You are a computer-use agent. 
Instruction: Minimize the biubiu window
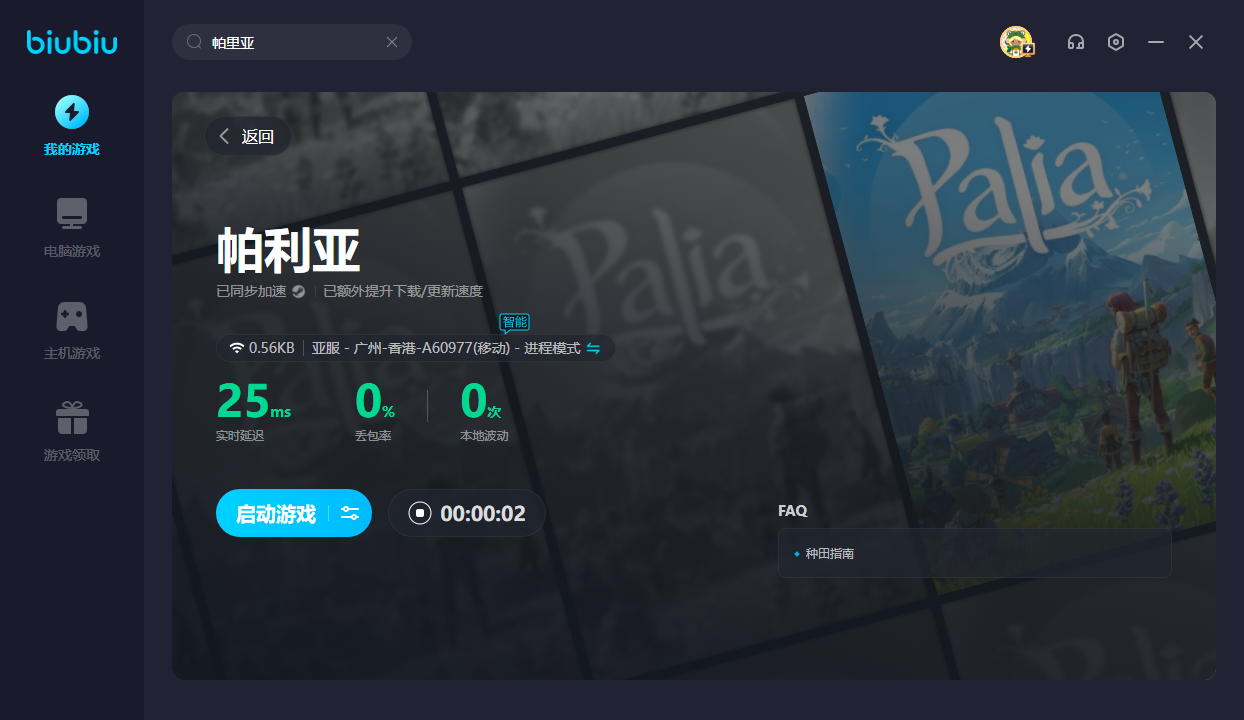1156,42
